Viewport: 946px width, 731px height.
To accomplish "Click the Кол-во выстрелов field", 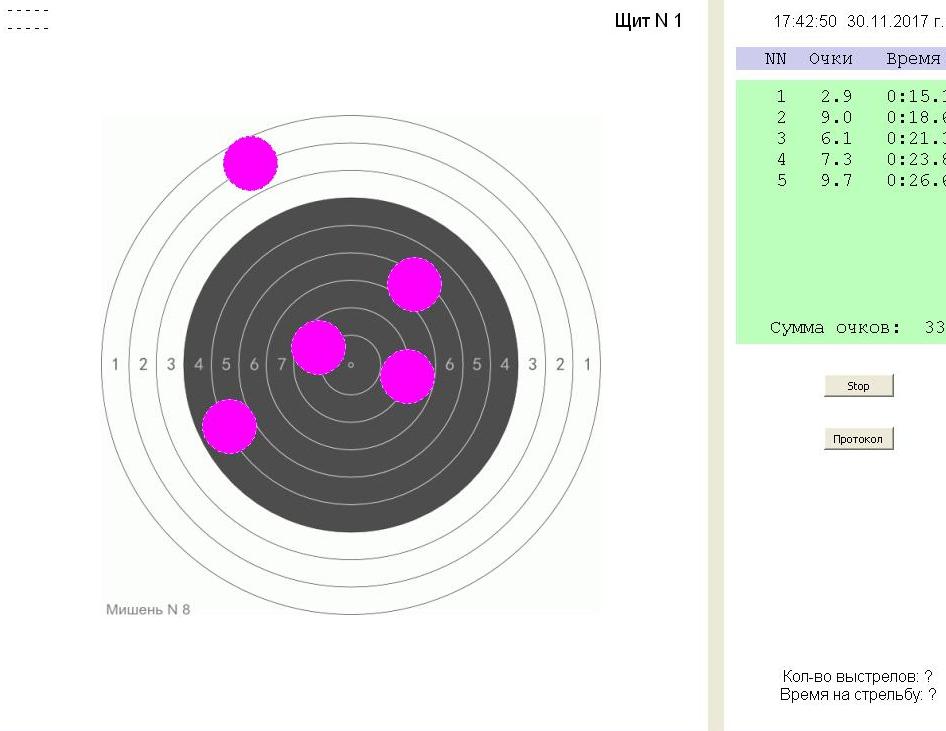I will click(857, 677).
